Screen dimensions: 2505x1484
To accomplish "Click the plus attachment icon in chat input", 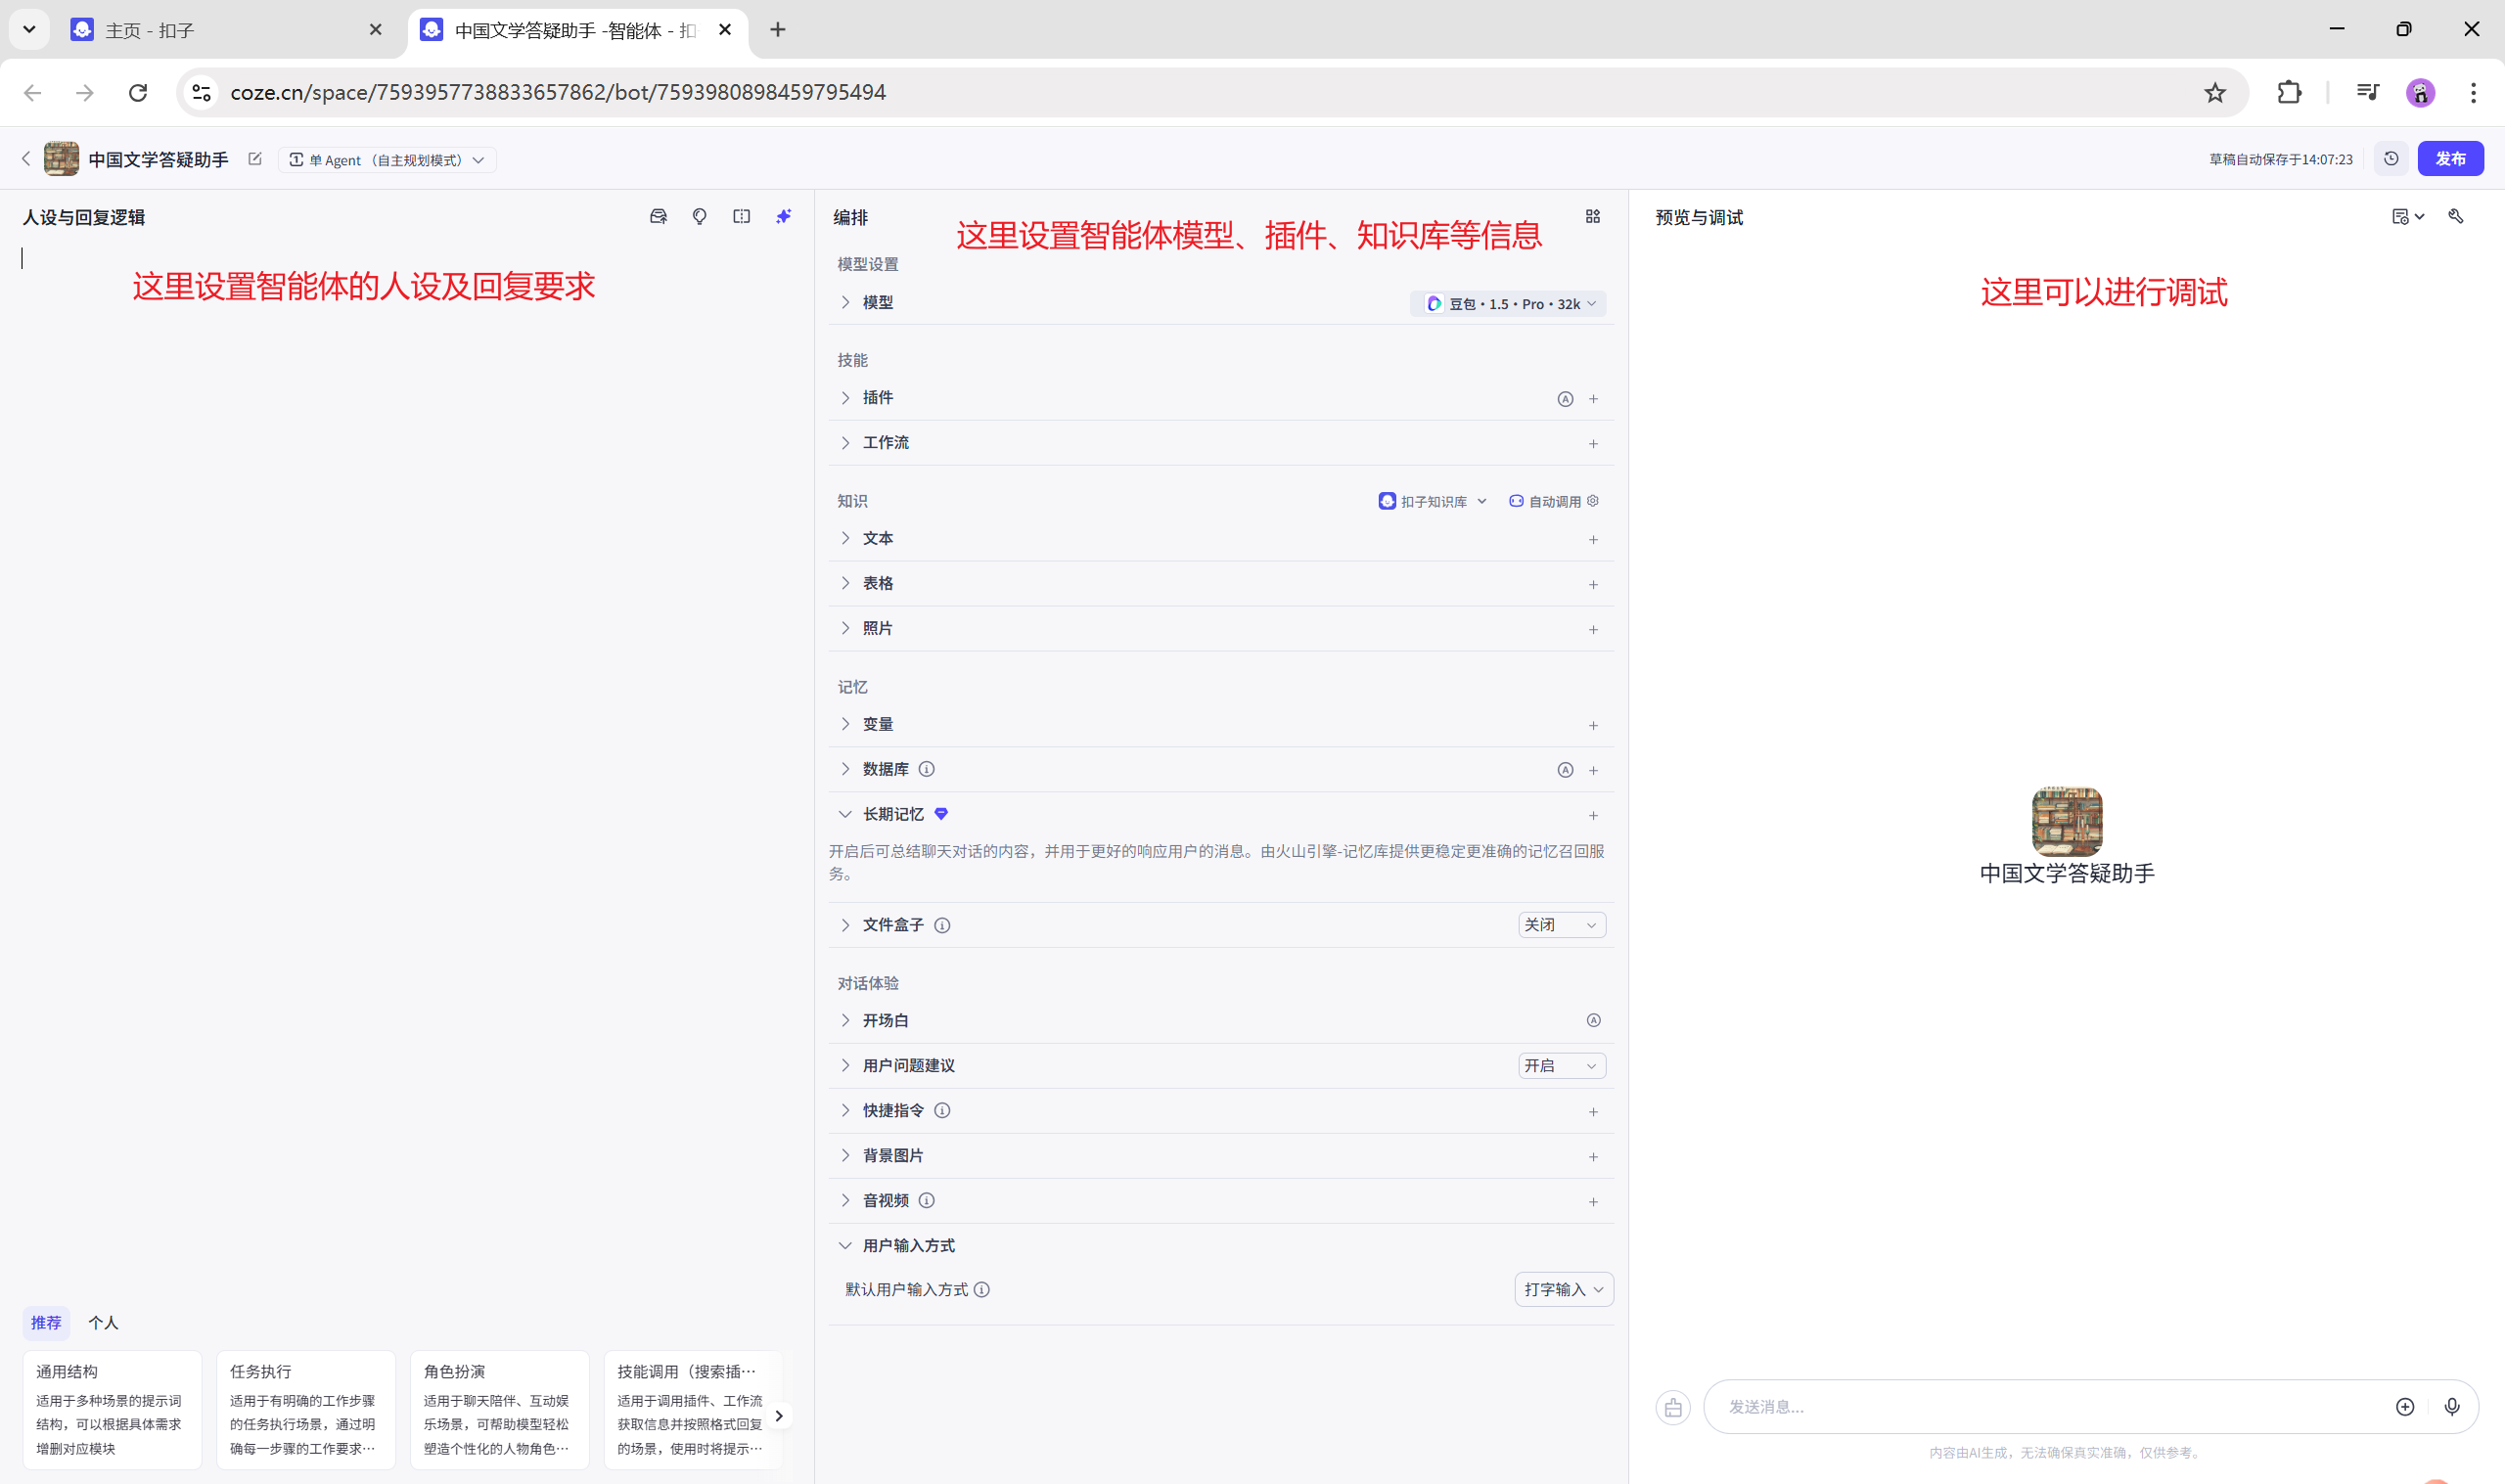I will (x=2405, y=1407).
